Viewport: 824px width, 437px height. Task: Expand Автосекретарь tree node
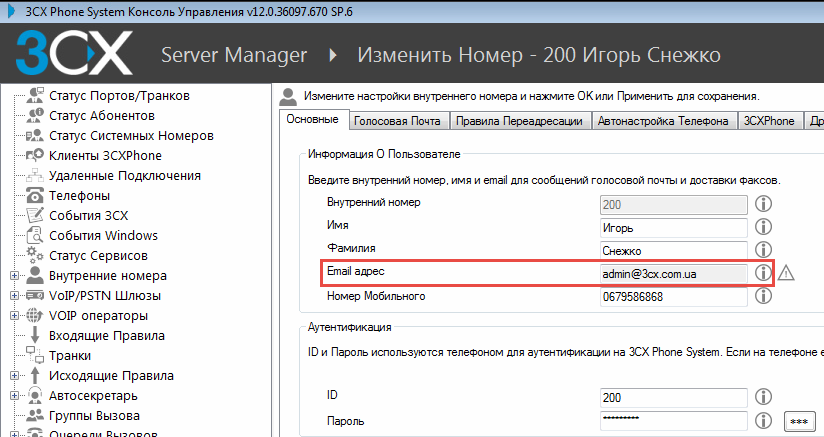[x=14, y=395]
